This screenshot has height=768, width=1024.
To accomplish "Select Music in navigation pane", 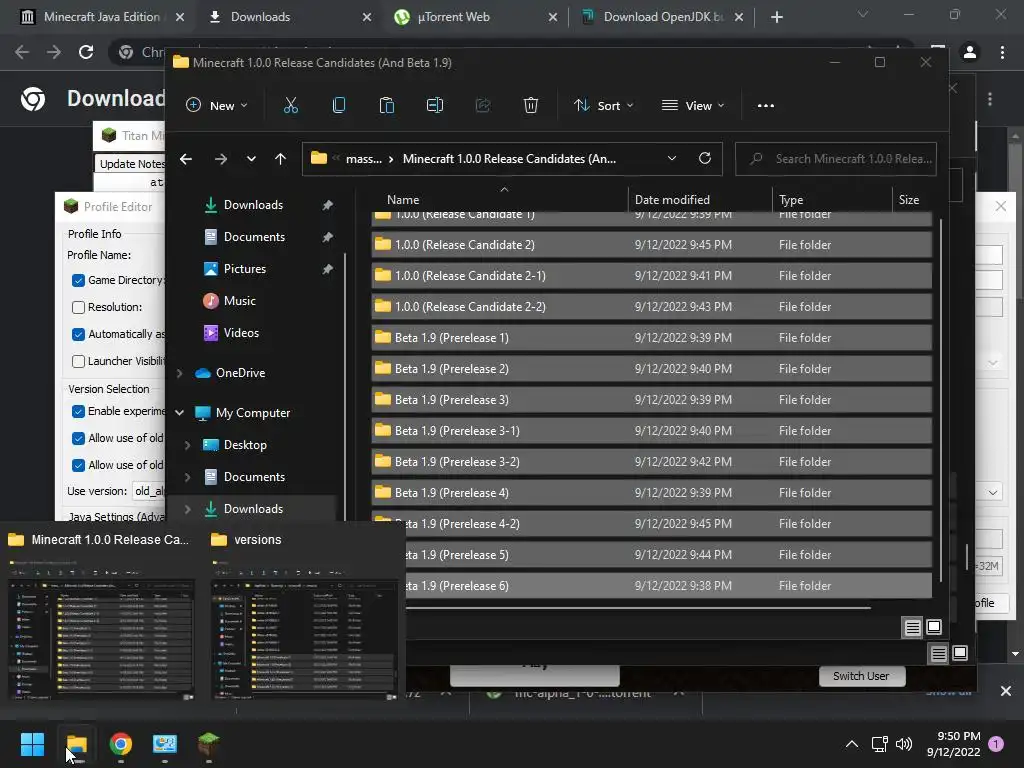I will tap(240, 301).
